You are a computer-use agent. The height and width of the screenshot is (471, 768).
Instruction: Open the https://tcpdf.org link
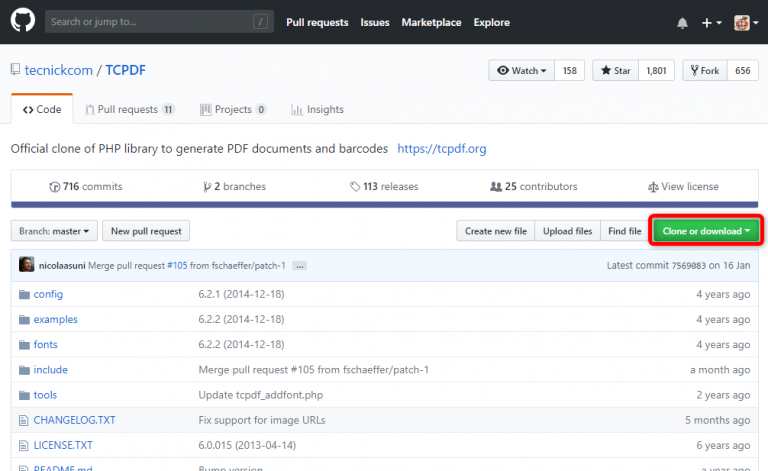[x=442, y=149]
